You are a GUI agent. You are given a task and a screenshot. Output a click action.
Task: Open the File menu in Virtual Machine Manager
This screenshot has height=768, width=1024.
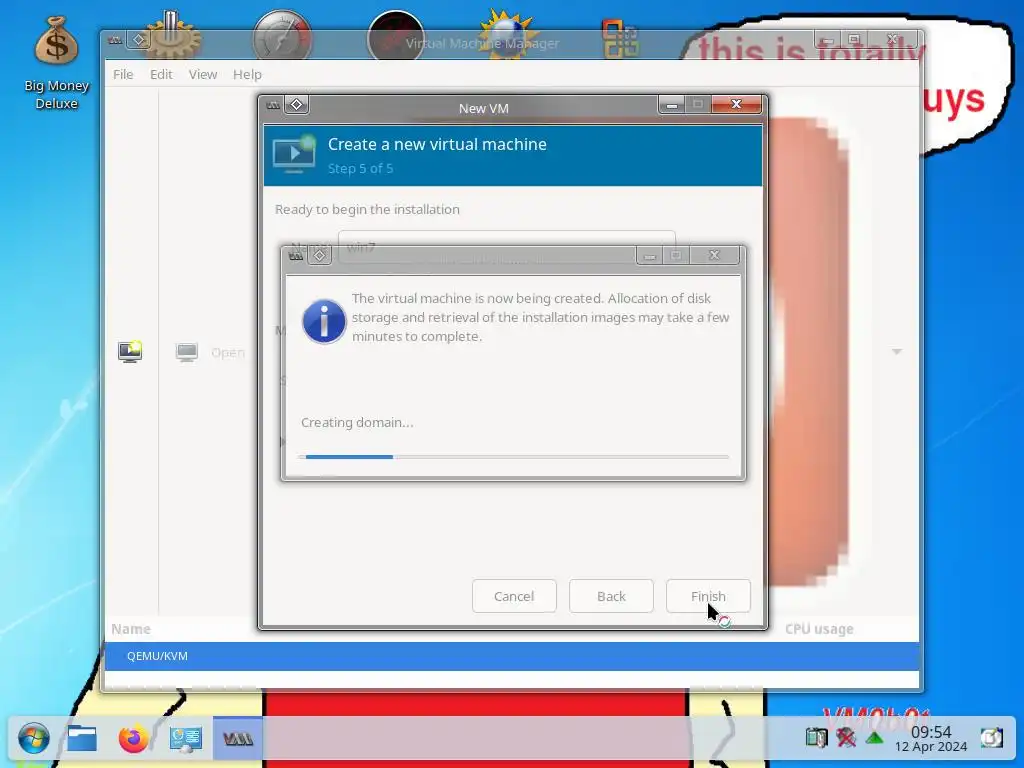click(x=123, y=74)
